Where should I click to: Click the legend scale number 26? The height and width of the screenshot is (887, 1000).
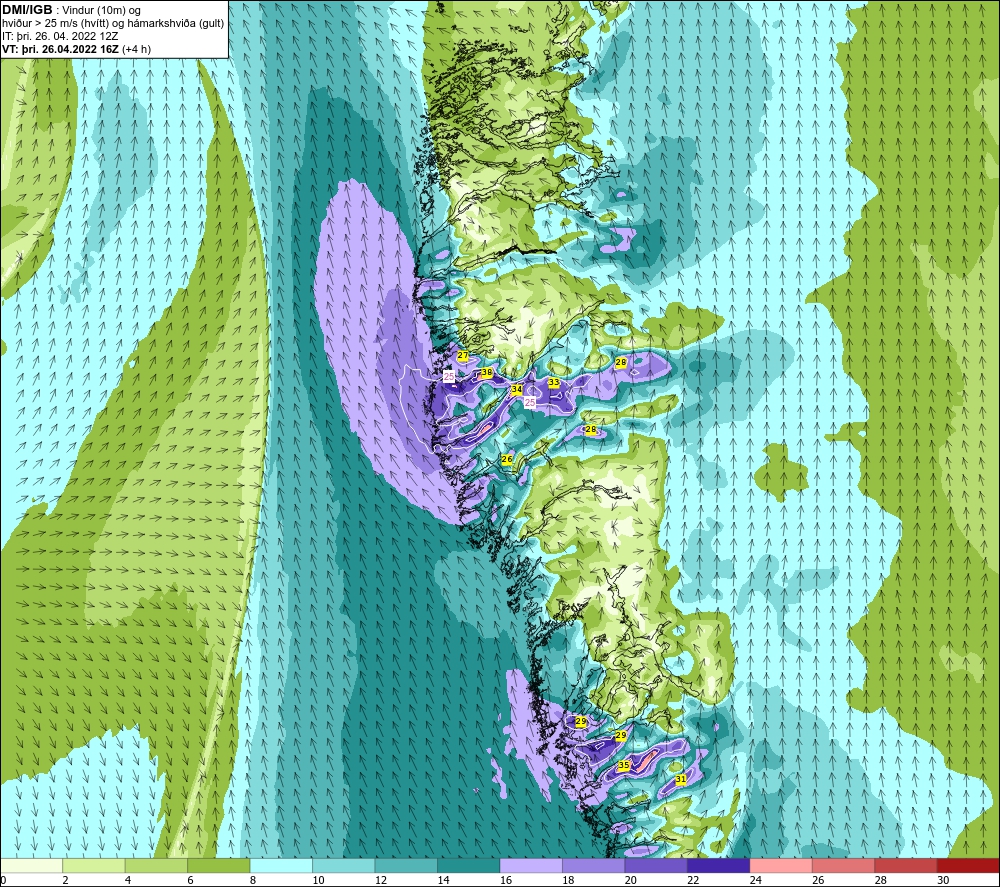(818, 880)
